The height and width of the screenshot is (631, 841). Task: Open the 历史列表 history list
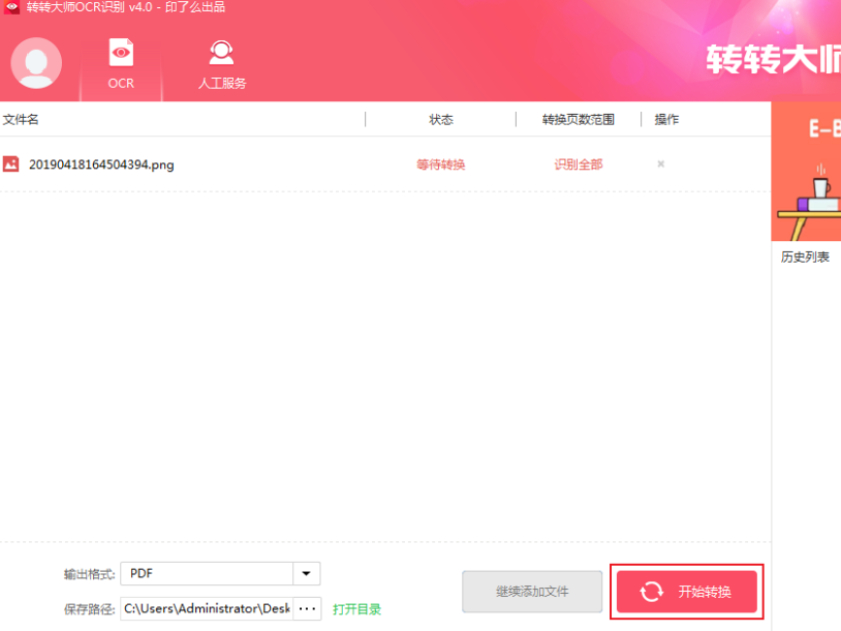[805, 257]
